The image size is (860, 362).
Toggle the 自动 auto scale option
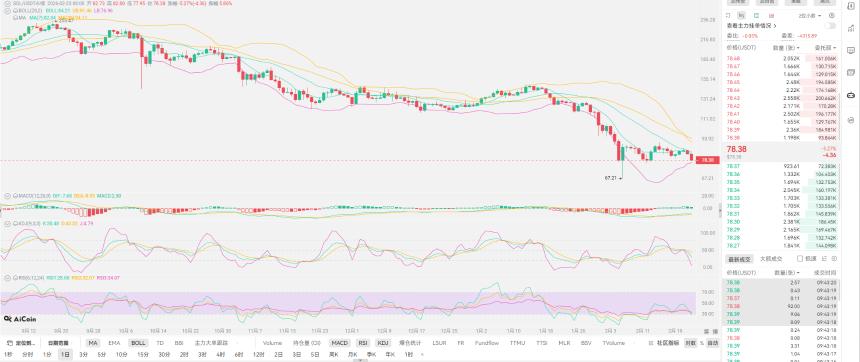712,343
